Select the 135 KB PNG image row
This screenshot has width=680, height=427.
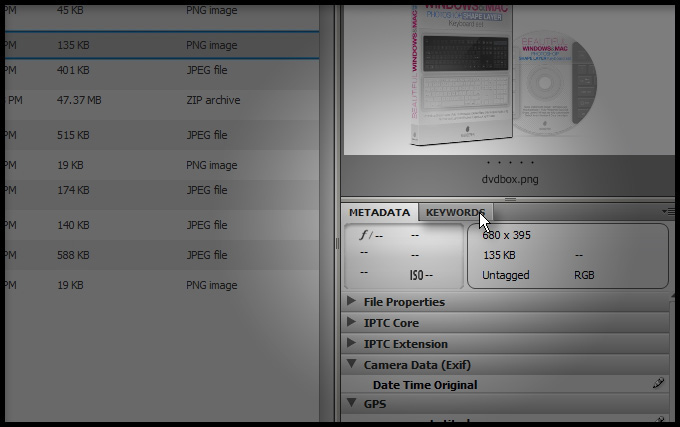(x=160, y=45)
